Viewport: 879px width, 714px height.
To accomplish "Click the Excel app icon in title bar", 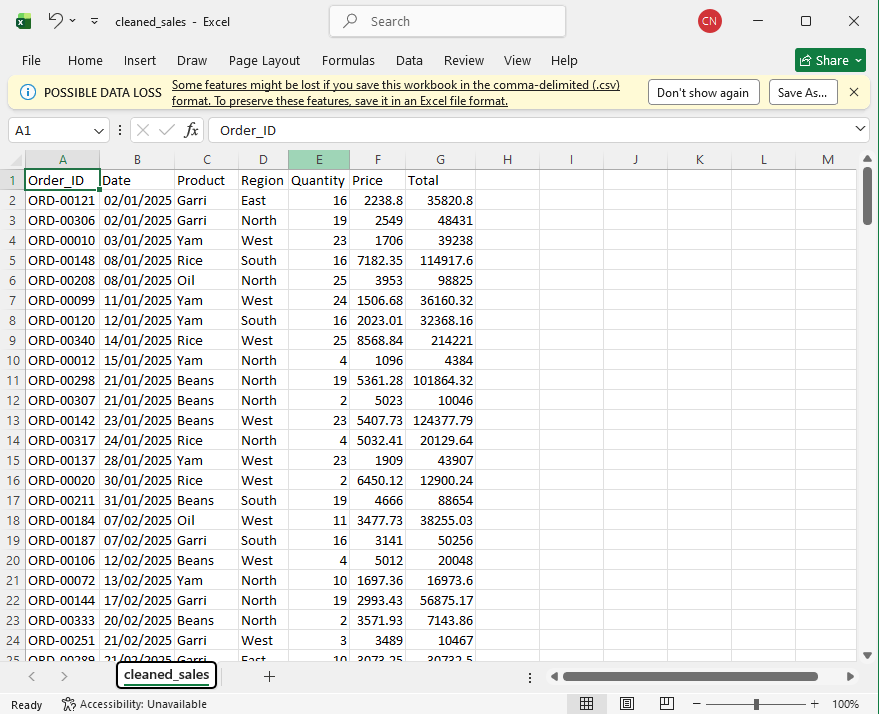I will tap(23, 21).
